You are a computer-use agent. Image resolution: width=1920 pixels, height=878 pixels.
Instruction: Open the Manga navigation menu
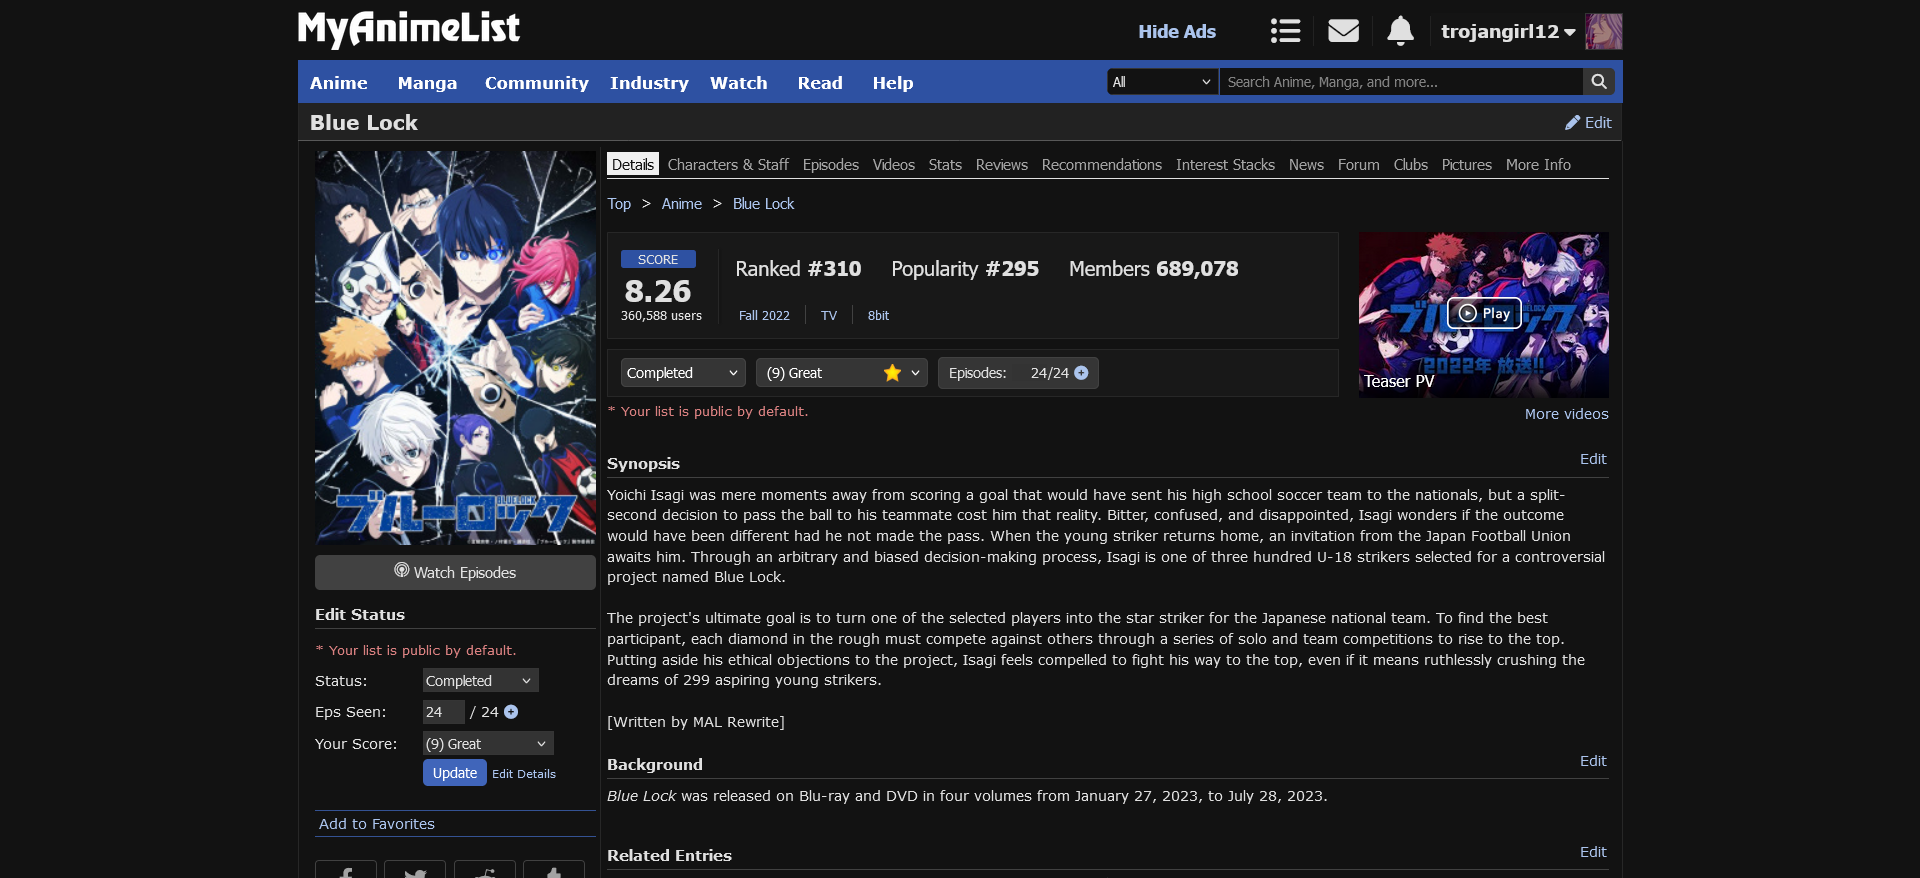click(x=427, y=83)
